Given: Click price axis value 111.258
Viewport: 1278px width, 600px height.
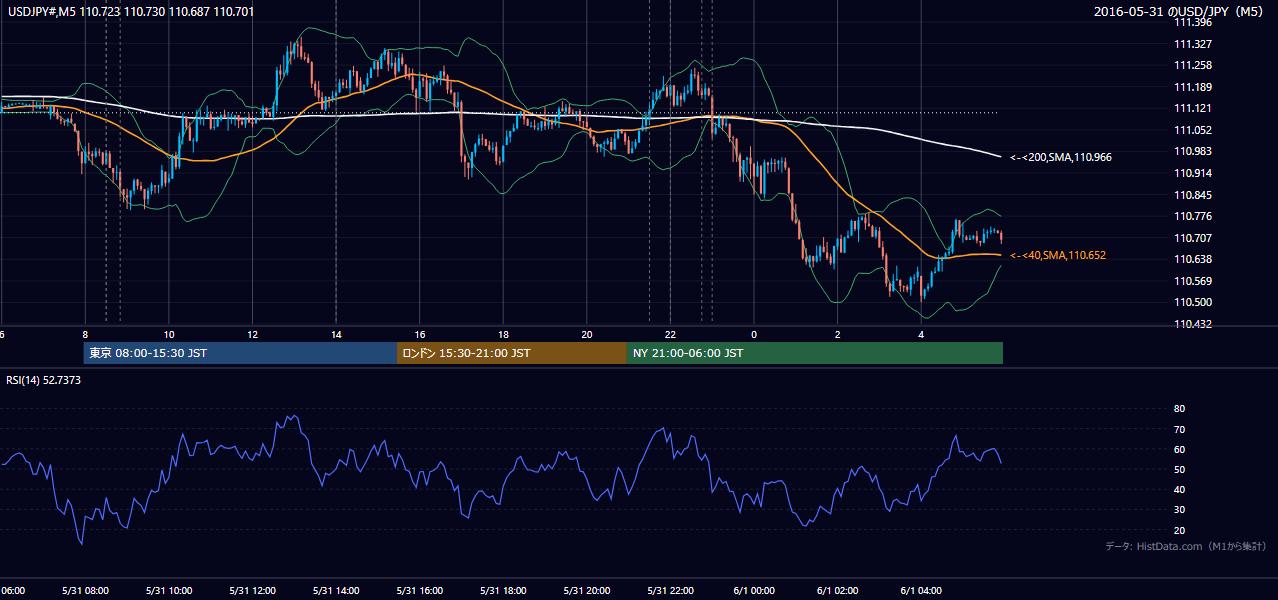Looking at the screenshot, I should point(1191,65).
